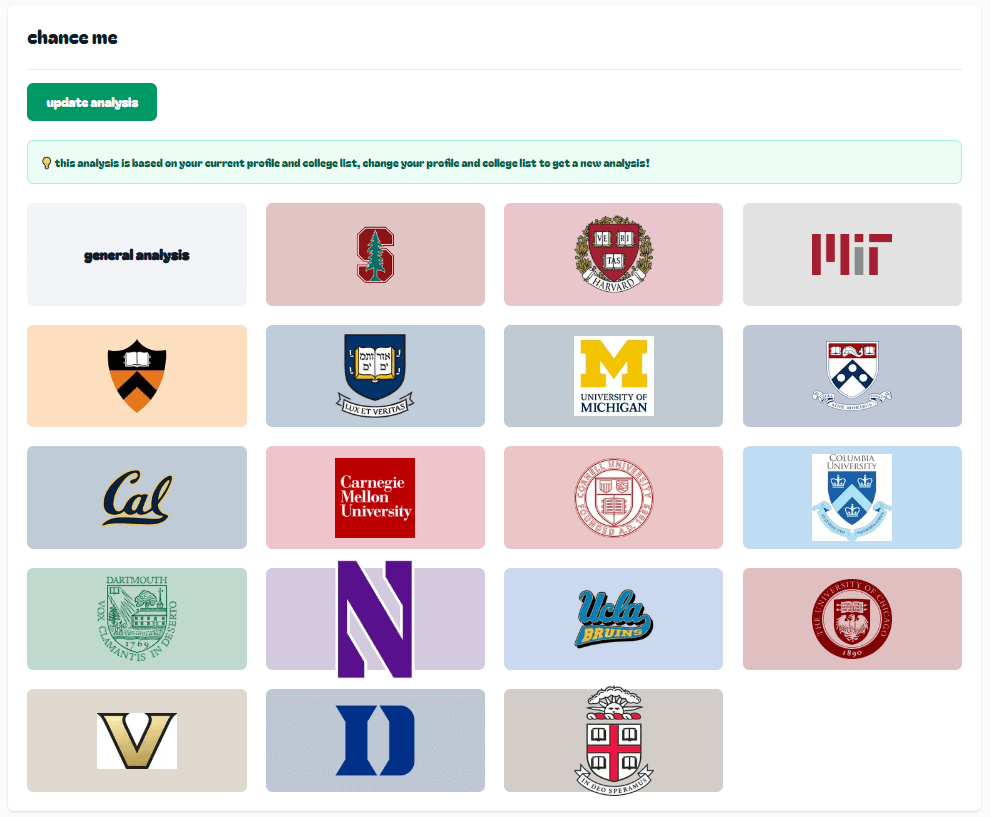990x817 pixels.
Task: Open the Cal Berkeley card
Action: pyautogui.click(x=137, y=498)
